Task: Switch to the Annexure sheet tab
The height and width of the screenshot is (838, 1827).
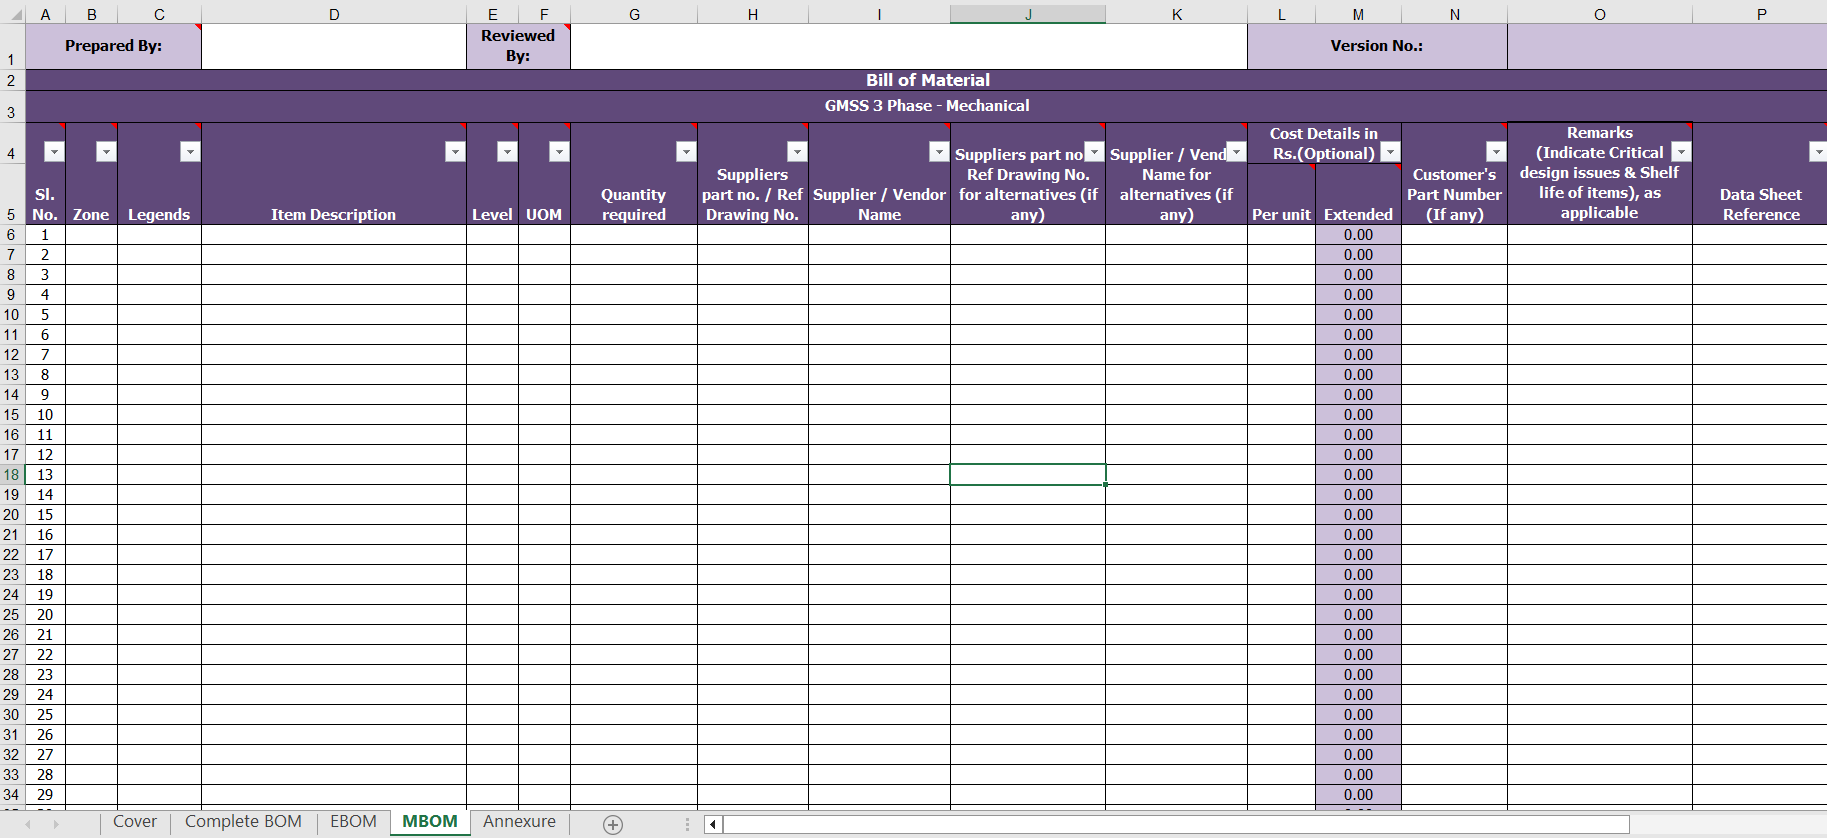Action: [519, 821]
